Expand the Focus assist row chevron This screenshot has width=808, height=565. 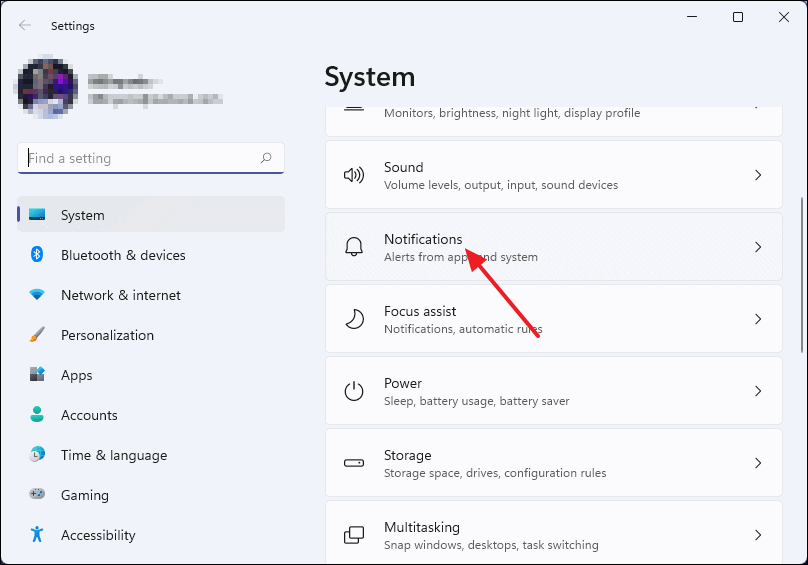click(758, 319)
